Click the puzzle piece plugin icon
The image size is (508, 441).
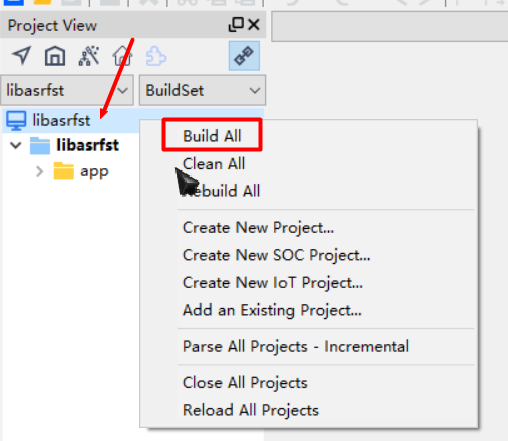point(156,56)
